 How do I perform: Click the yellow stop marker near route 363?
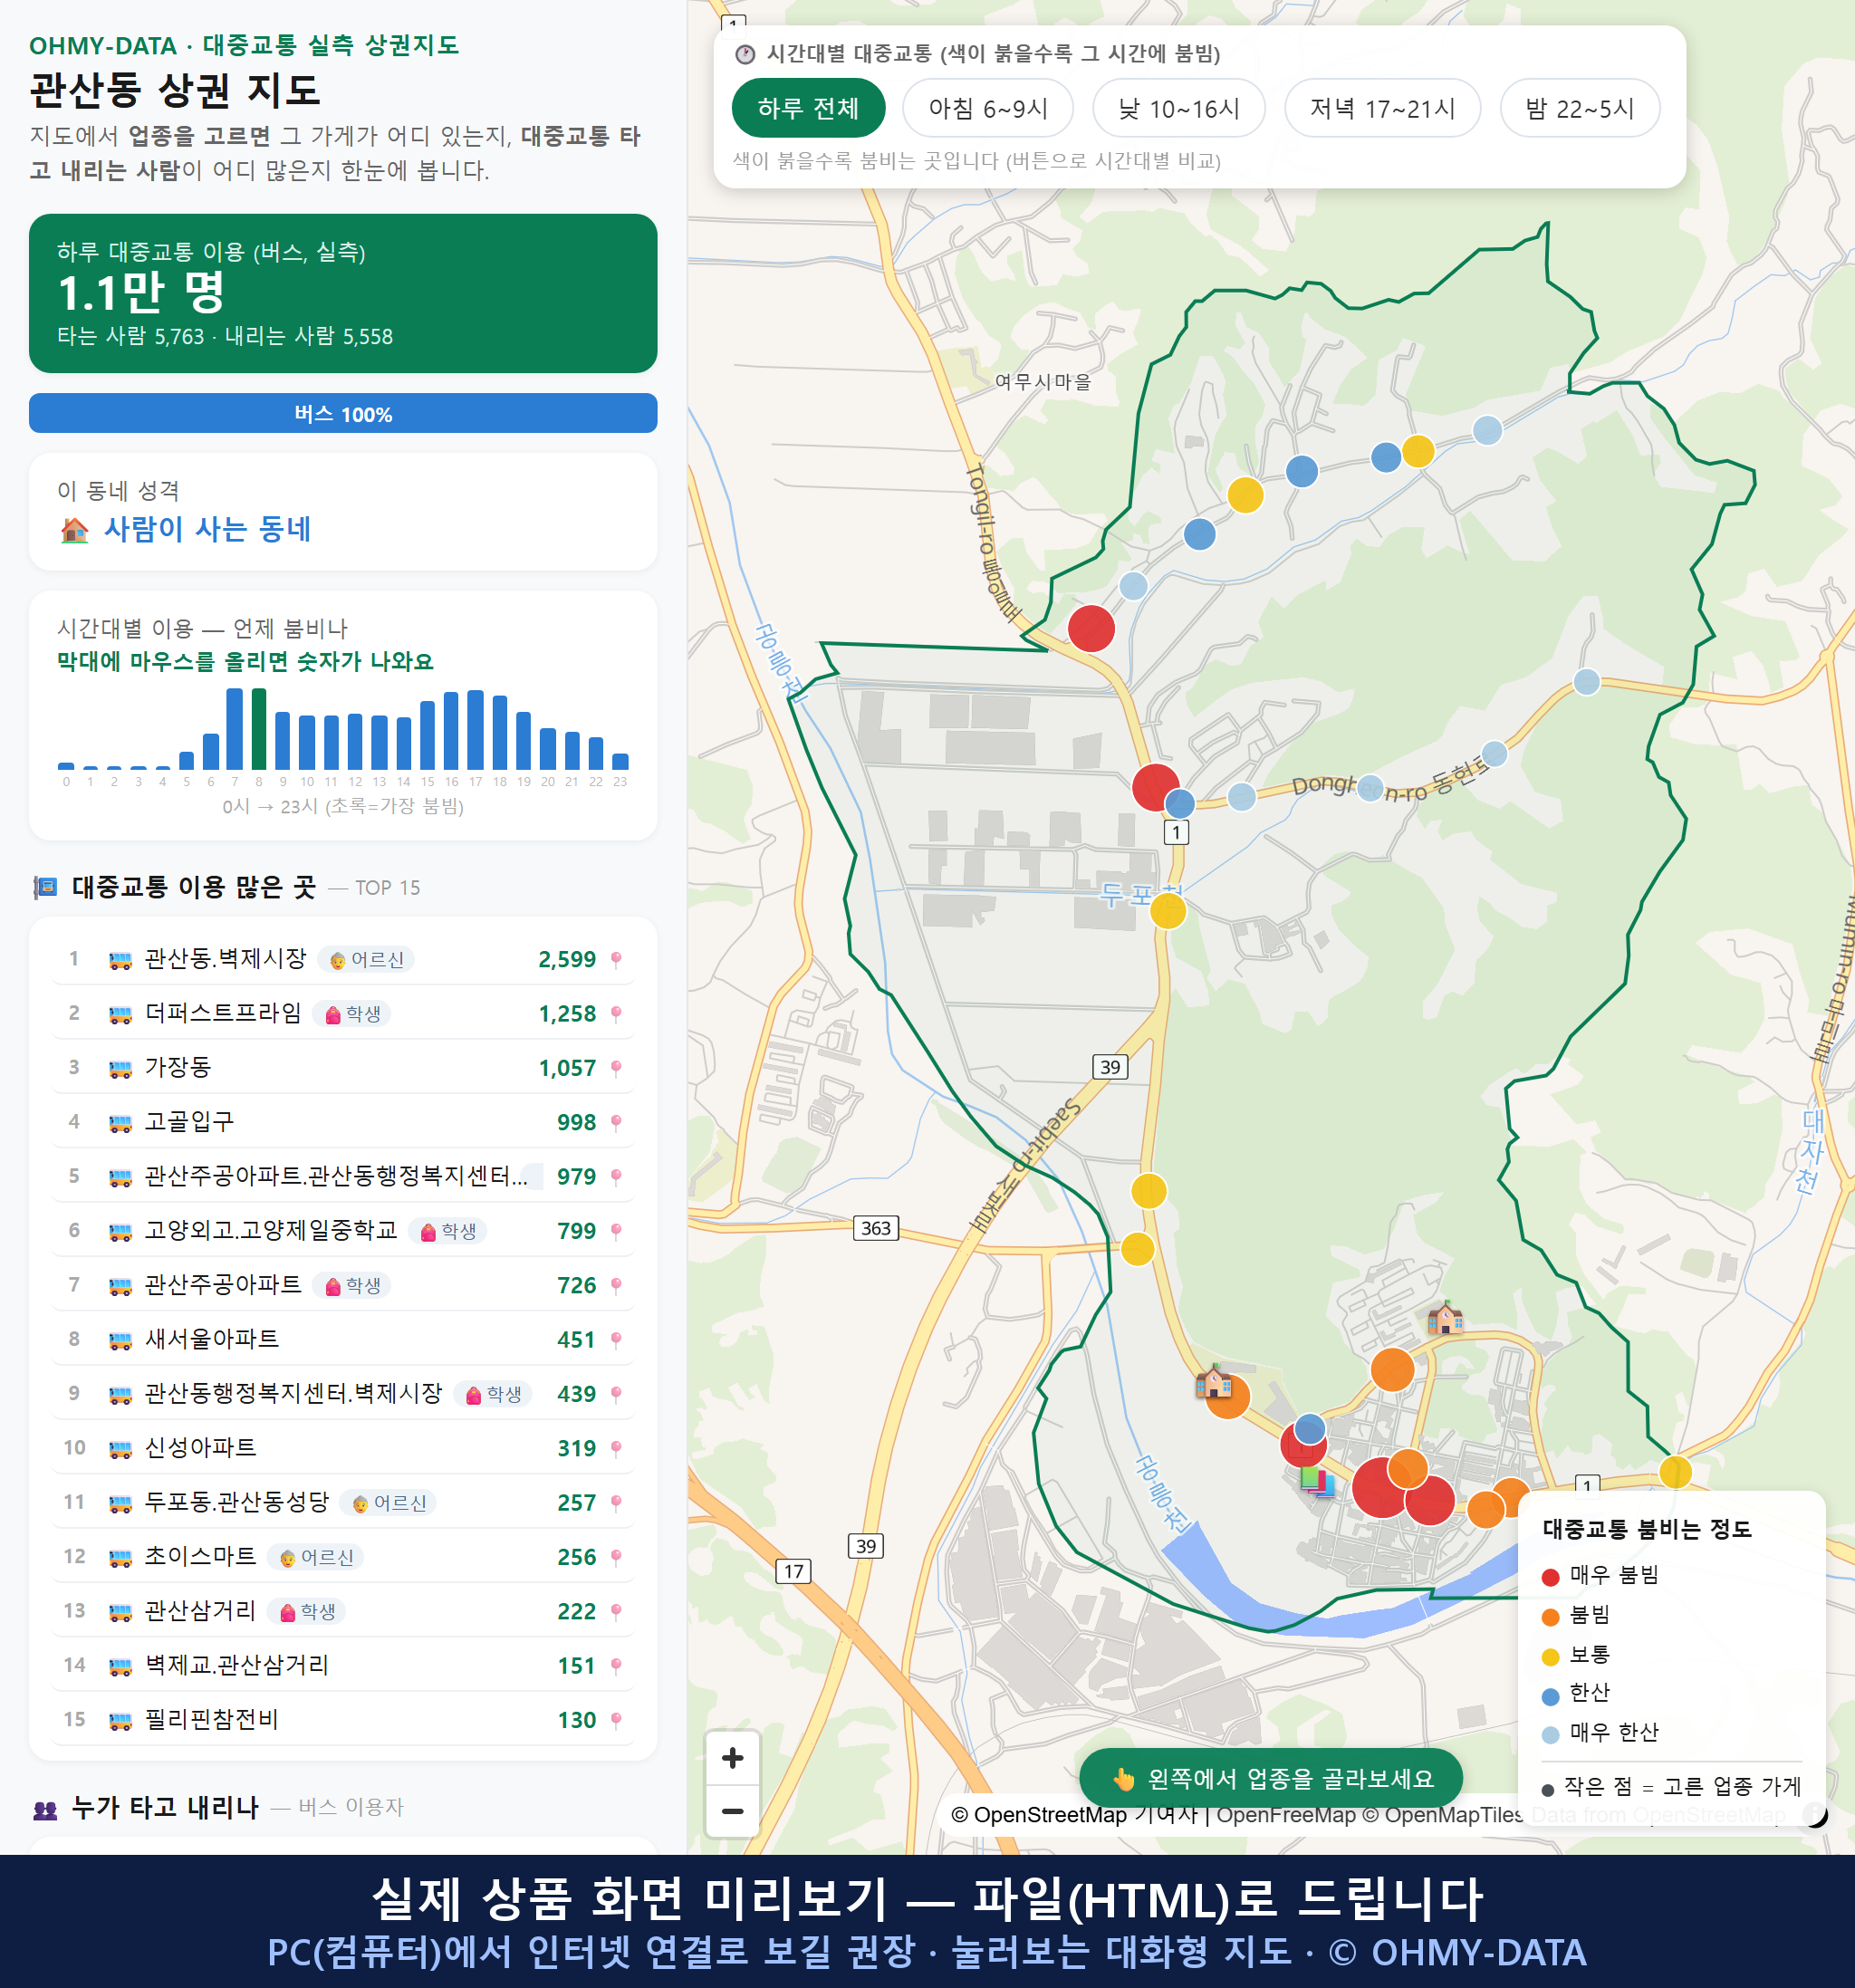[1138, 1248]
